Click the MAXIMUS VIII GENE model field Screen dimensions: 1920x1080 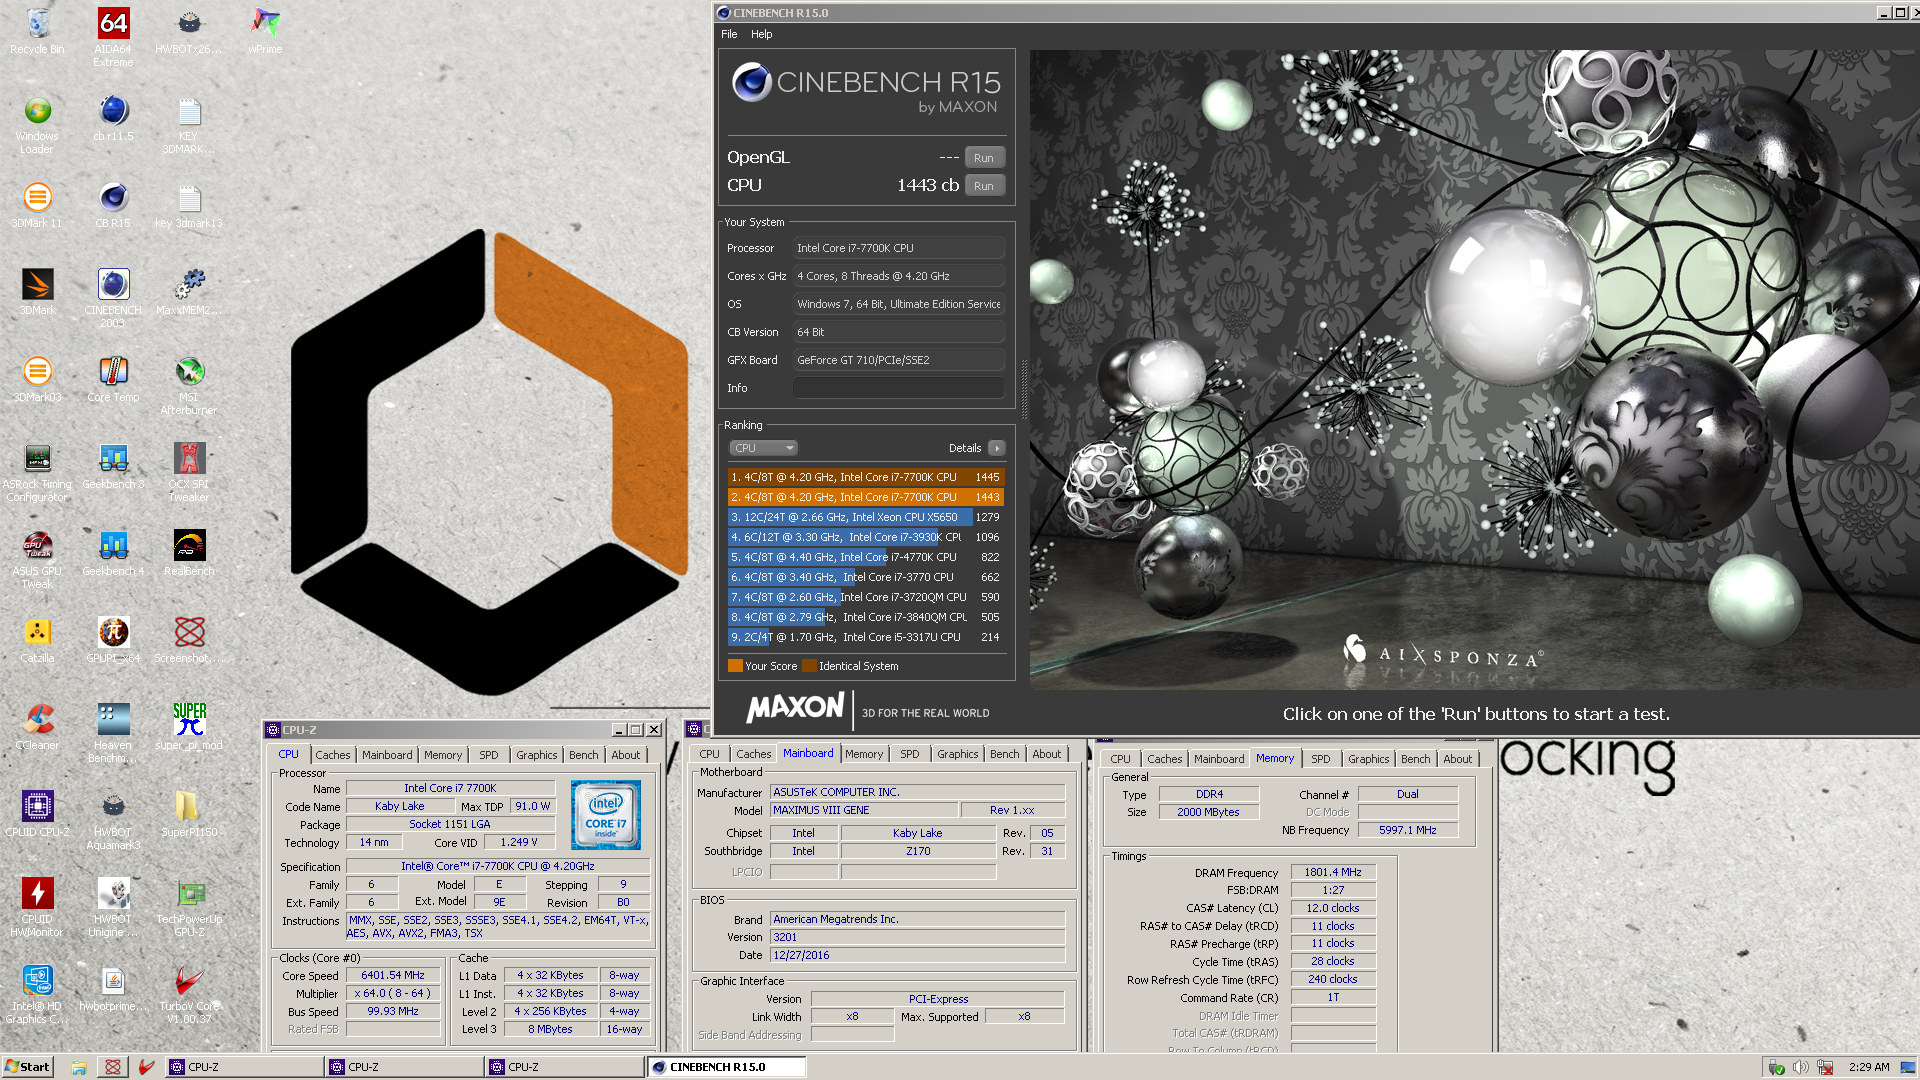point(864,810)
